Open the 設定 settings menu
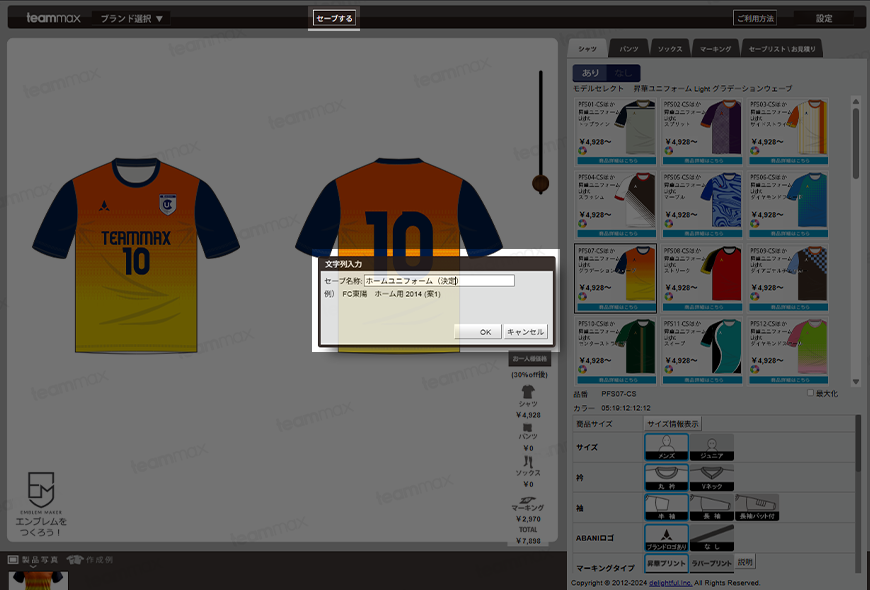Screen dimensions: 870x590 824,18
